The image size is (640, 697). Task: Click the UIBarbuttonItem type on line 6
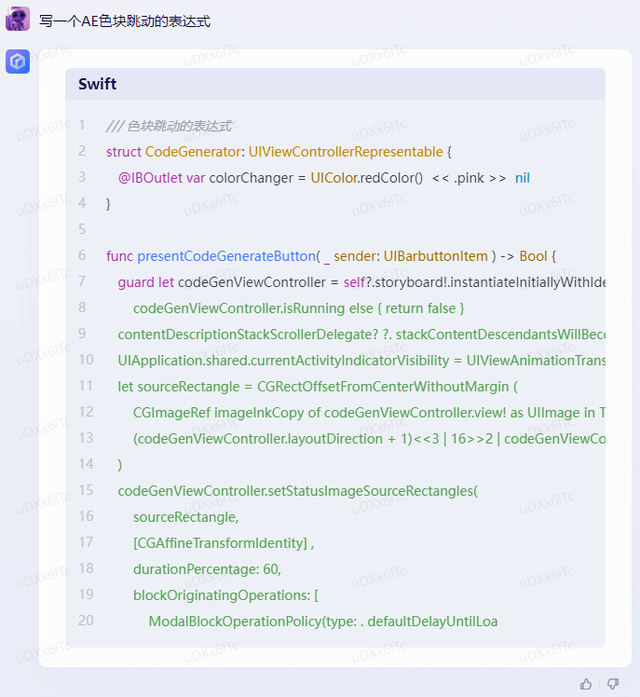coord(436,256)
